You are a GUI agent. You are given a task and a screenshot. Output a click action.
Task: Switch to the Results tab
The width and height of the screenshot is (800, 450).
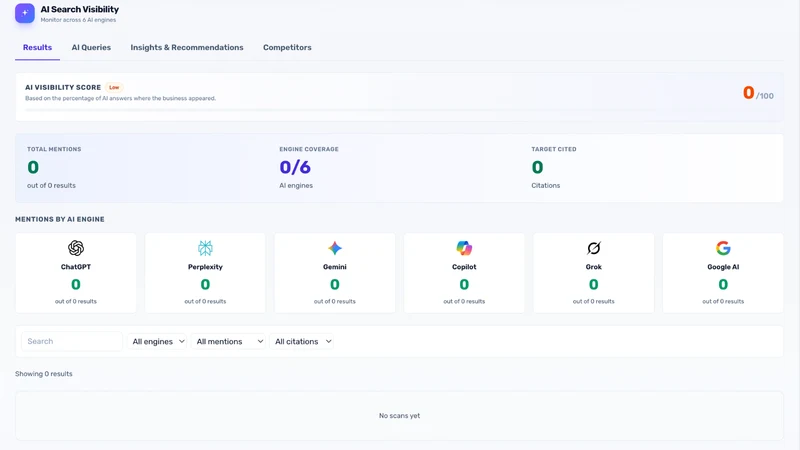(37, 47)
